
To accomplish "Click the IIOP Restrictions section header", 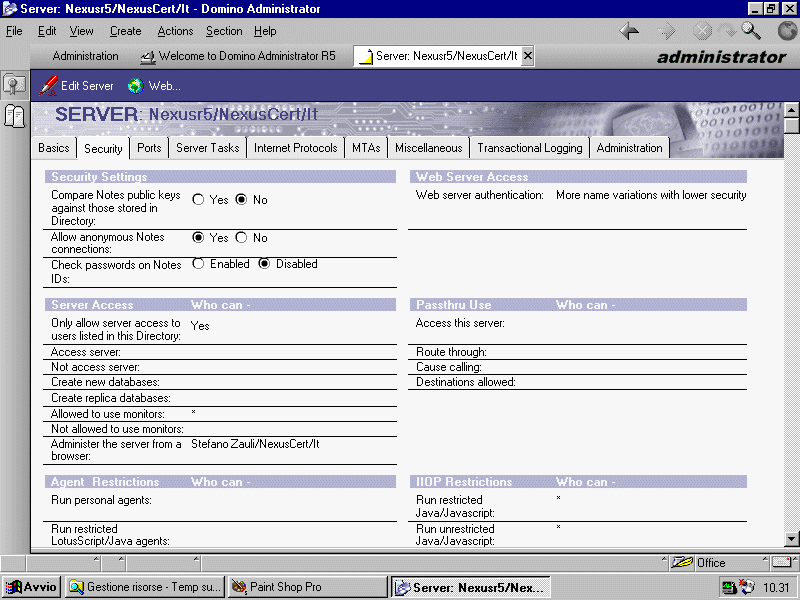I will 578,482.
